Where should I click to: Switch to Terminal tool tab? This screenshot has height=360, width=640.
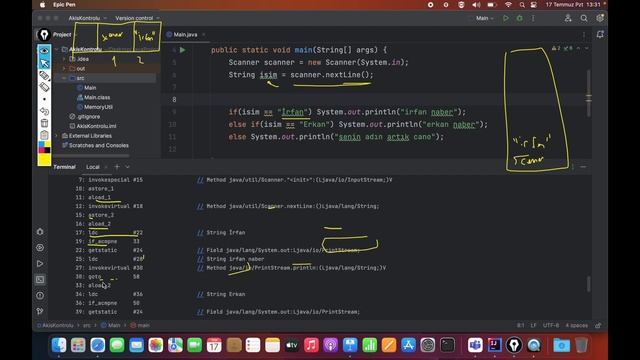(x=64, y=167)
